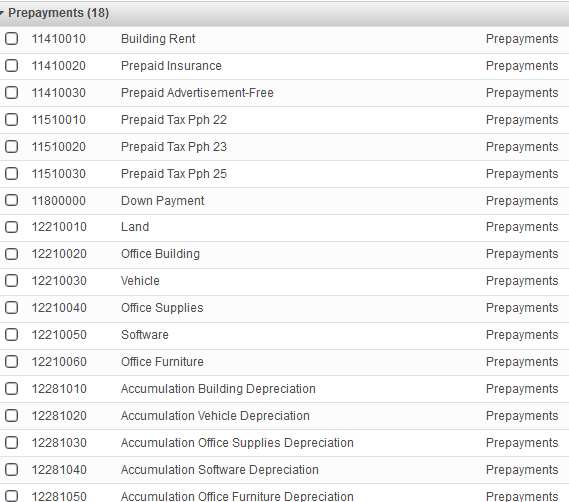Enable the checkbox for Prepaid Tax Pph 22
The width and height of the screenshot is (569, 502).
point(11,119)
